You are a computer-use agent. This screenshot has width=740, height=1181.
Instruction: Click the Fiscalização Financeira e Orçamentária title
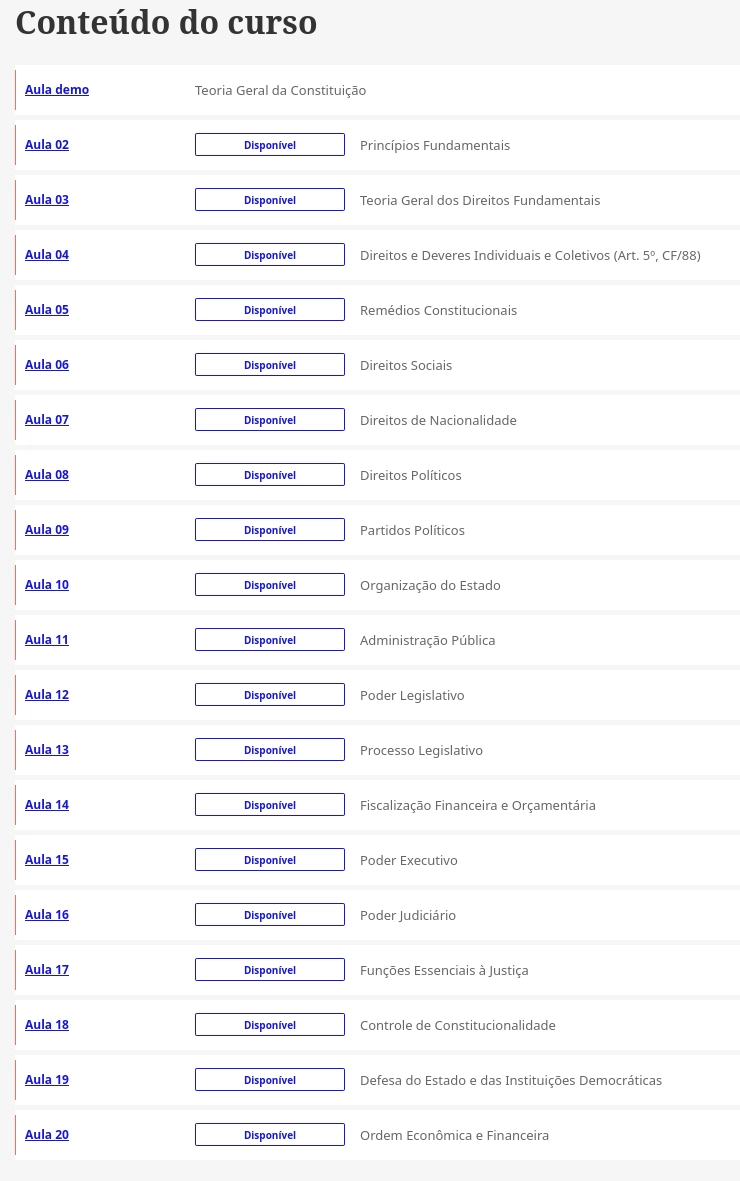477,806
